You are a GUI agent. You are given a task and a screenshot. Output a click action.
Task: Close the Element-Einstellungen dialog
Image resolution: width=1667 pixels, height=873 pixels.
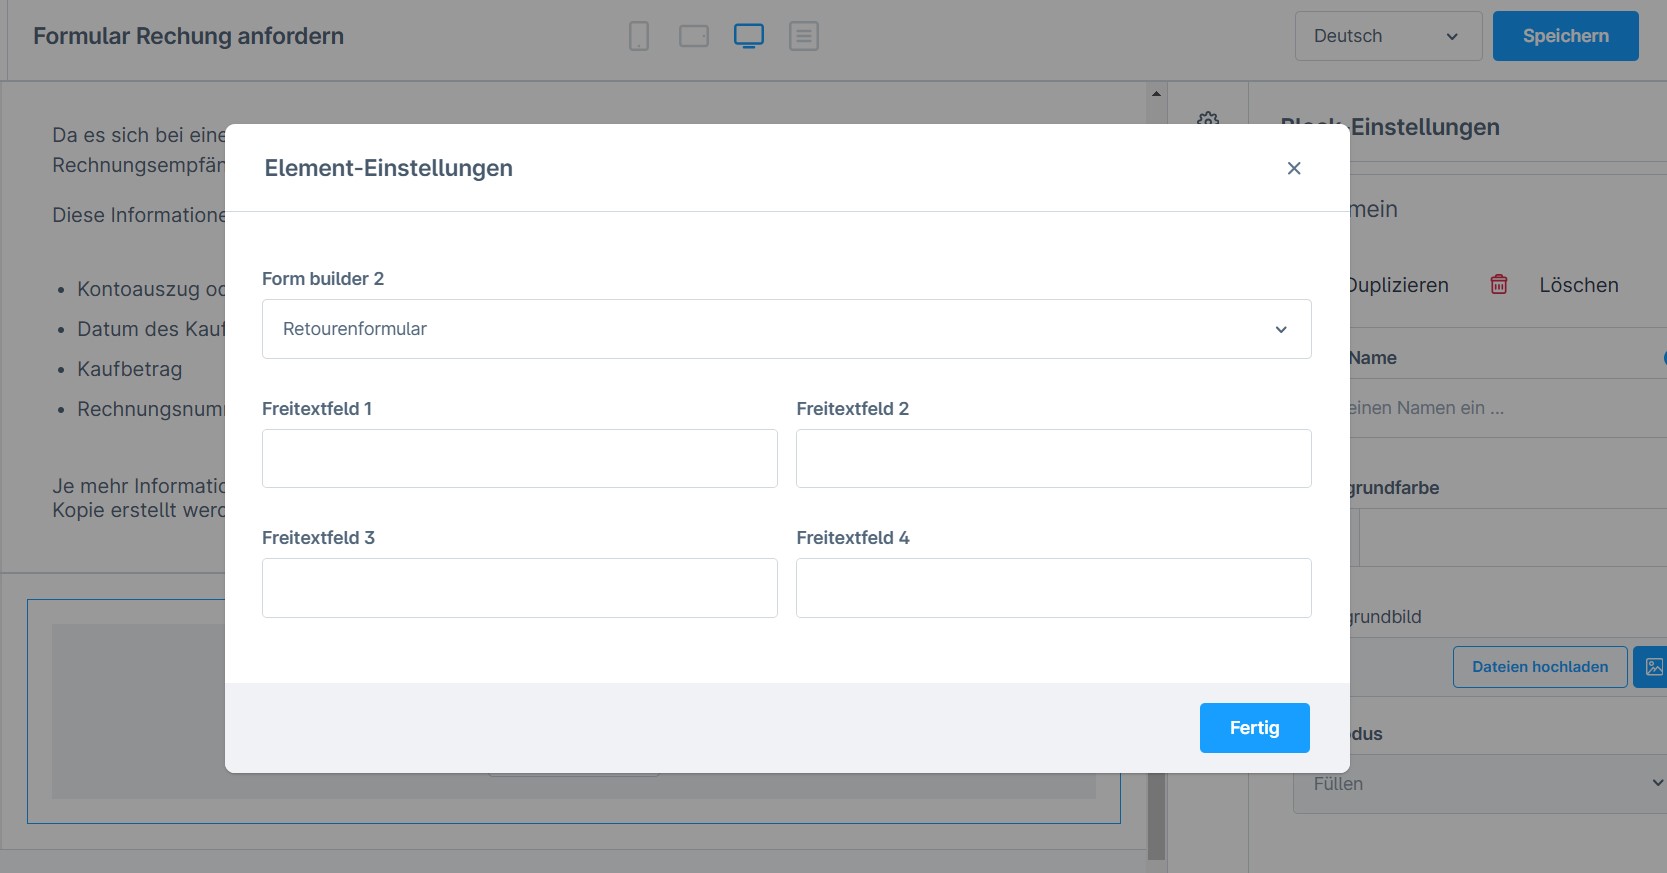tap(1294, 168)
